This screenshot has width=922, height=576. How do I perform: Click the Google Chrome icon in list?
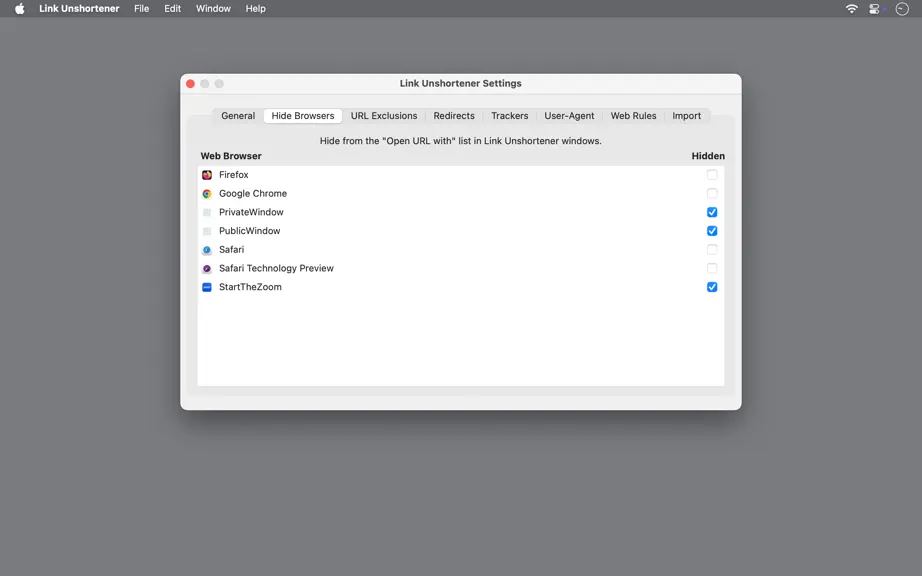(x=207, y=193)
